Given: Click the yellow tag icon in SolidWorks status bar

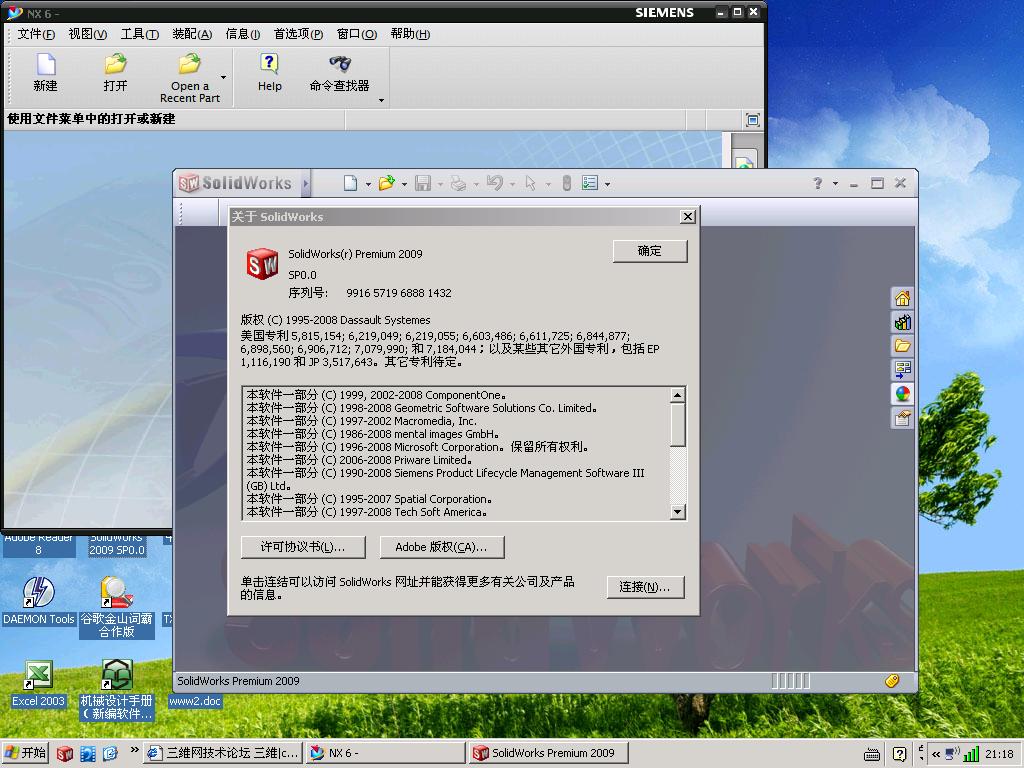Looking at the screenshot, I should pyautogui.click(x=892, y=681).
